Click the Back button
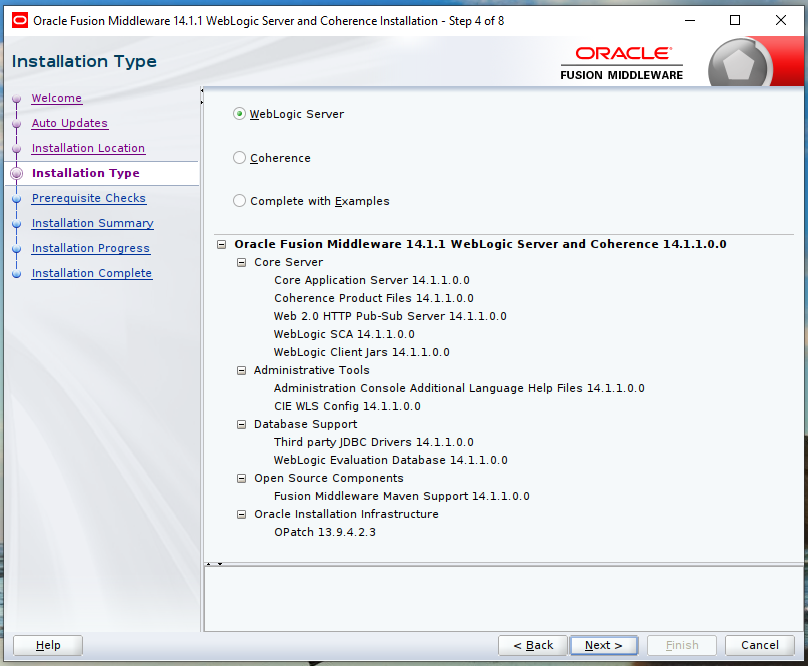The image size is (808, 666). point(533,645)
